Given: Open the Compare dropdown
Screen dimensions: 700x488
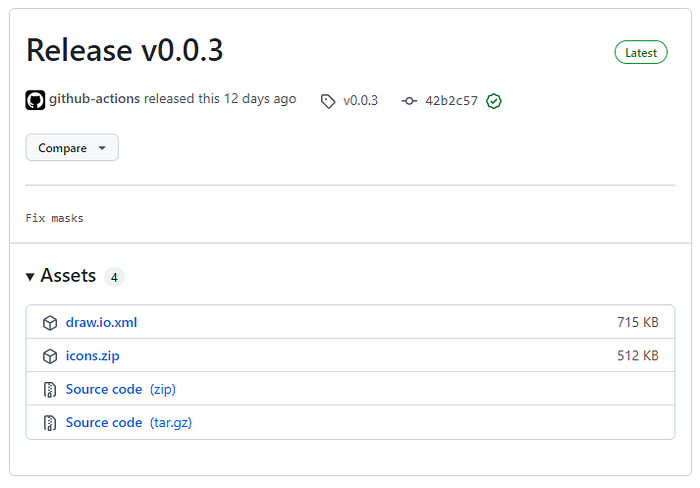Looking at the screenshot, I should (x=72, y=148).
